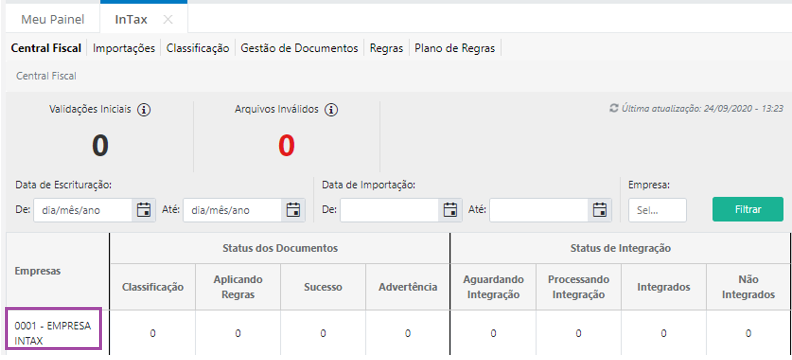792x360 pixels.
Task: Click the Validações Iniciais count 0
Action: (x=100, y=145)
